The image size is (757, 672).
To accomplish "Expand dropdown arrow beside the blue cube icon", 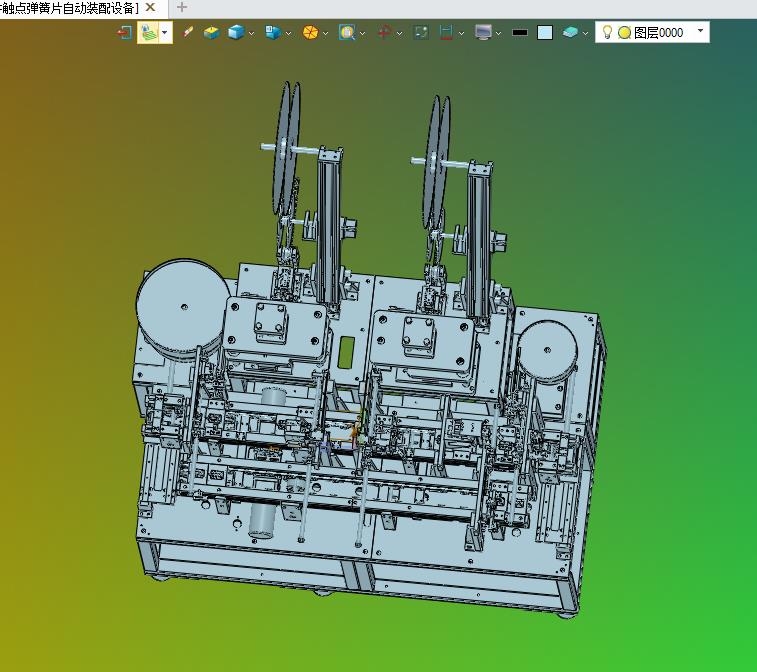I will tap(252, 32).
